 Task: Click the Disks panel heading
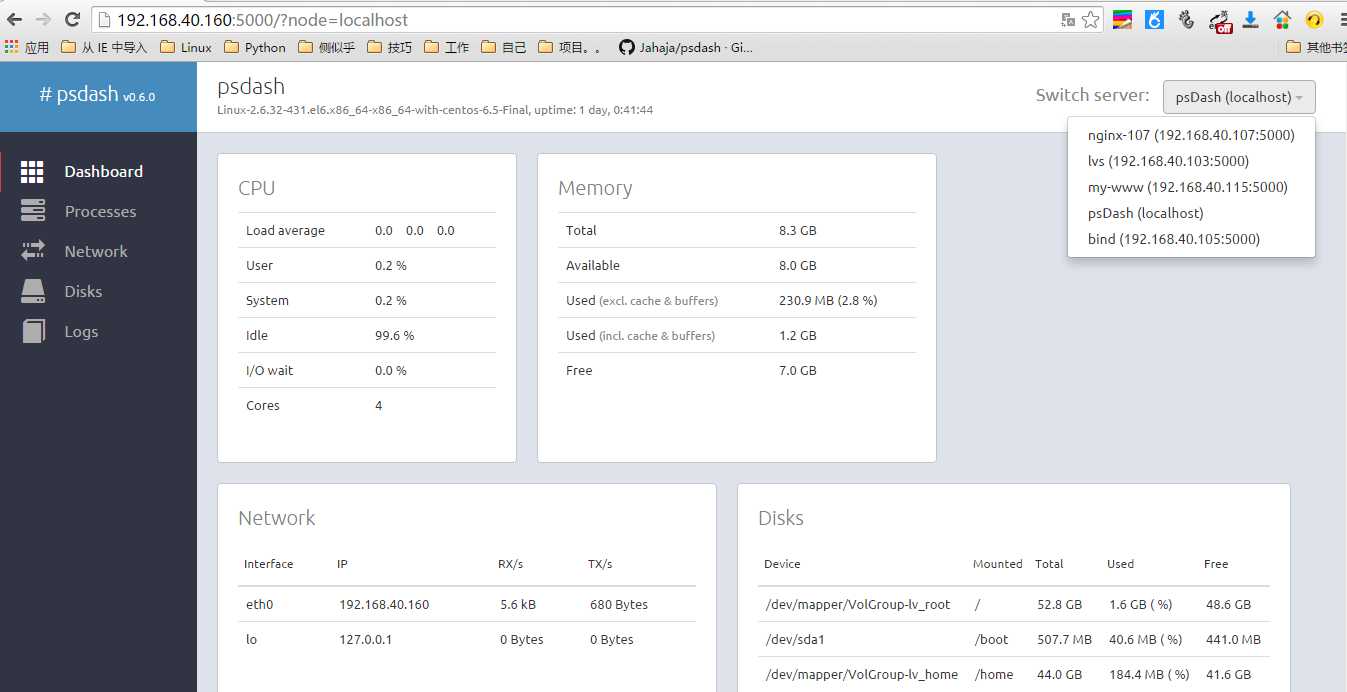click(x=781, y=518)
